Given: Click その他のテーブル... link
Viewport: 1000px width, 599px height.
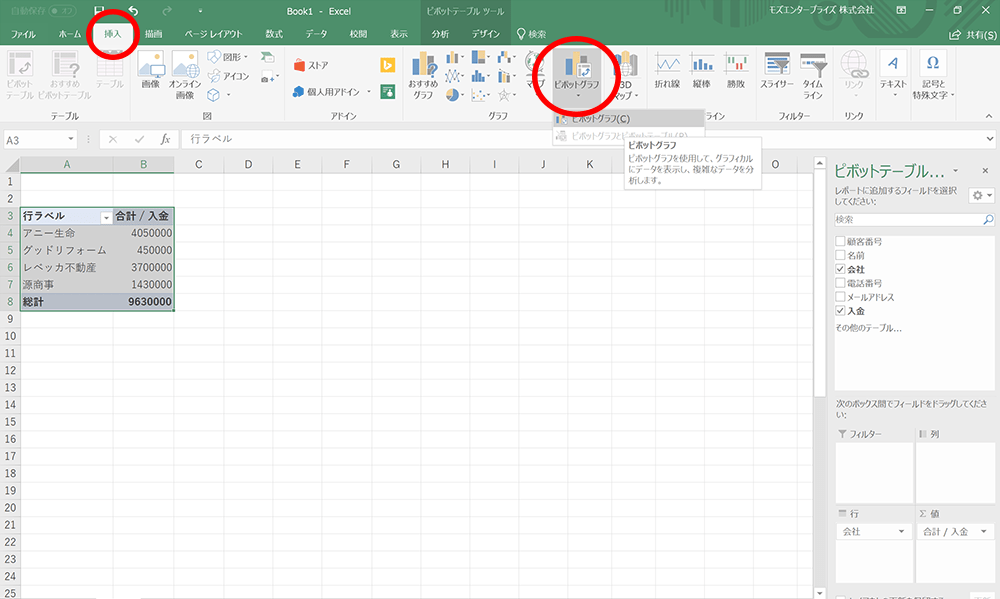Looking at the screenshot, I should point(868,328).
